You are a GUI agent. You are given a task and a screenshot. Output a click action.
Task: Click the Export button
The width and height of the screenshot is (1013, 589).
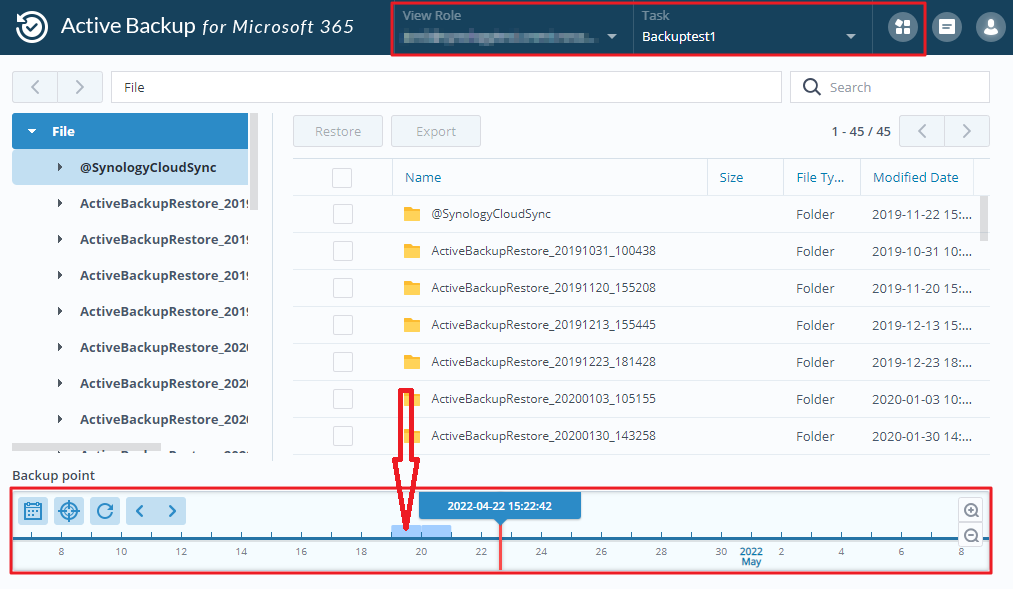(x=436, y=131)
